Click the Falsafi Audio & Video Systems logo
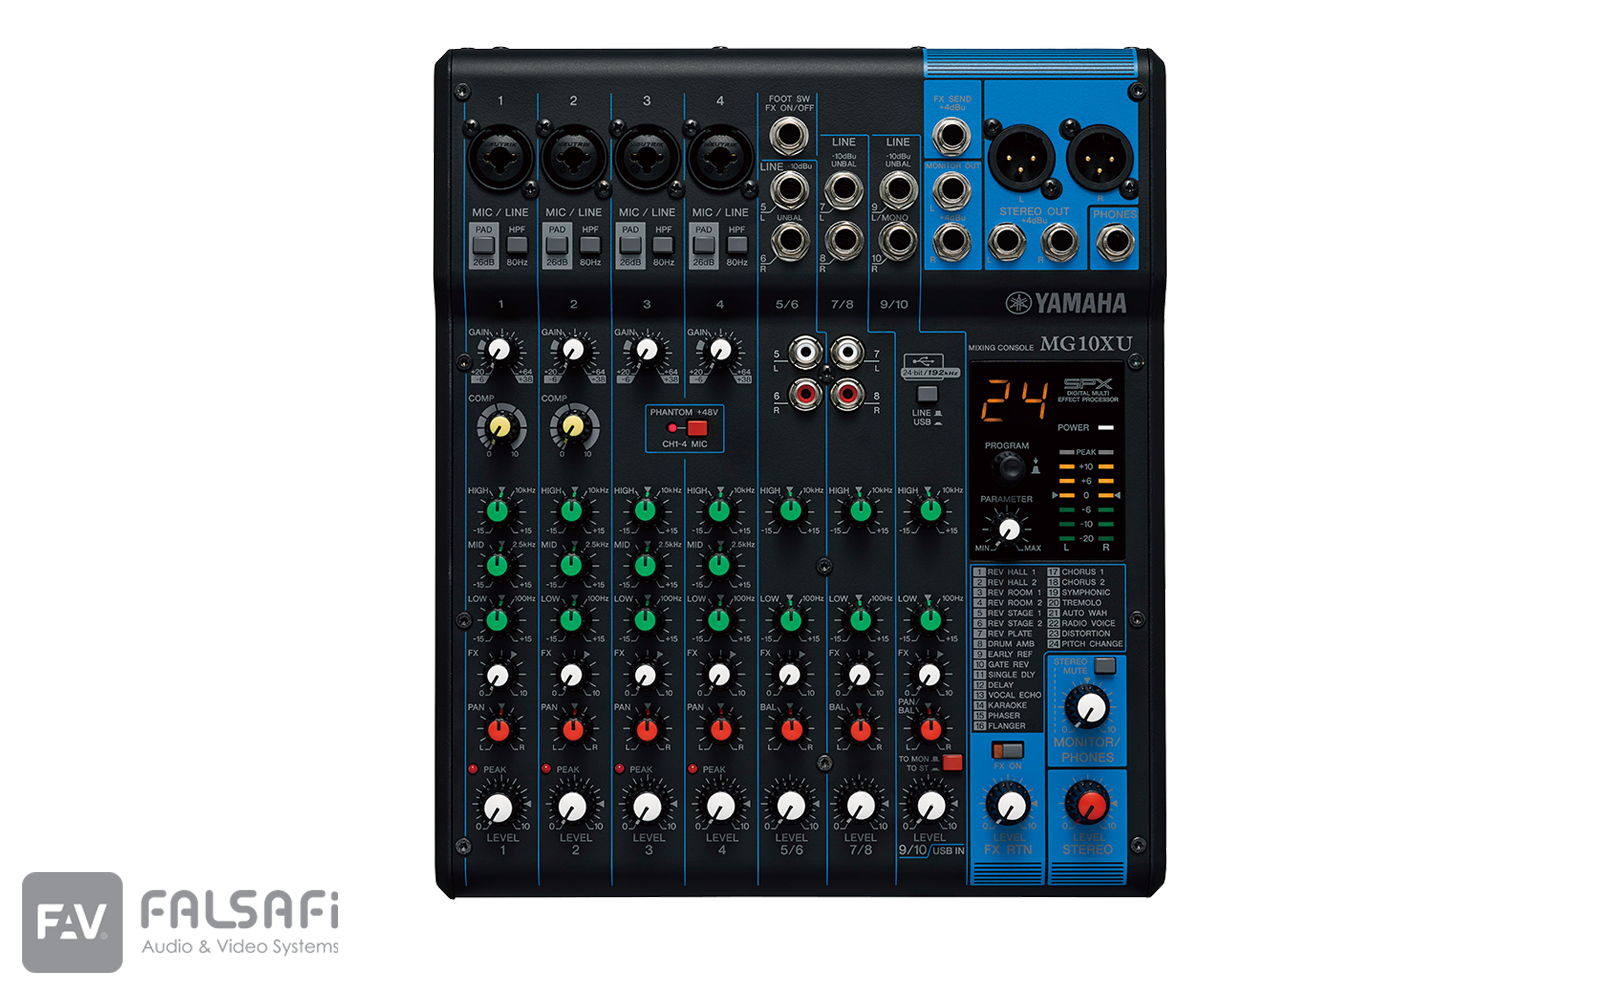This screenshot has width=1600, height=1000. 181,922
